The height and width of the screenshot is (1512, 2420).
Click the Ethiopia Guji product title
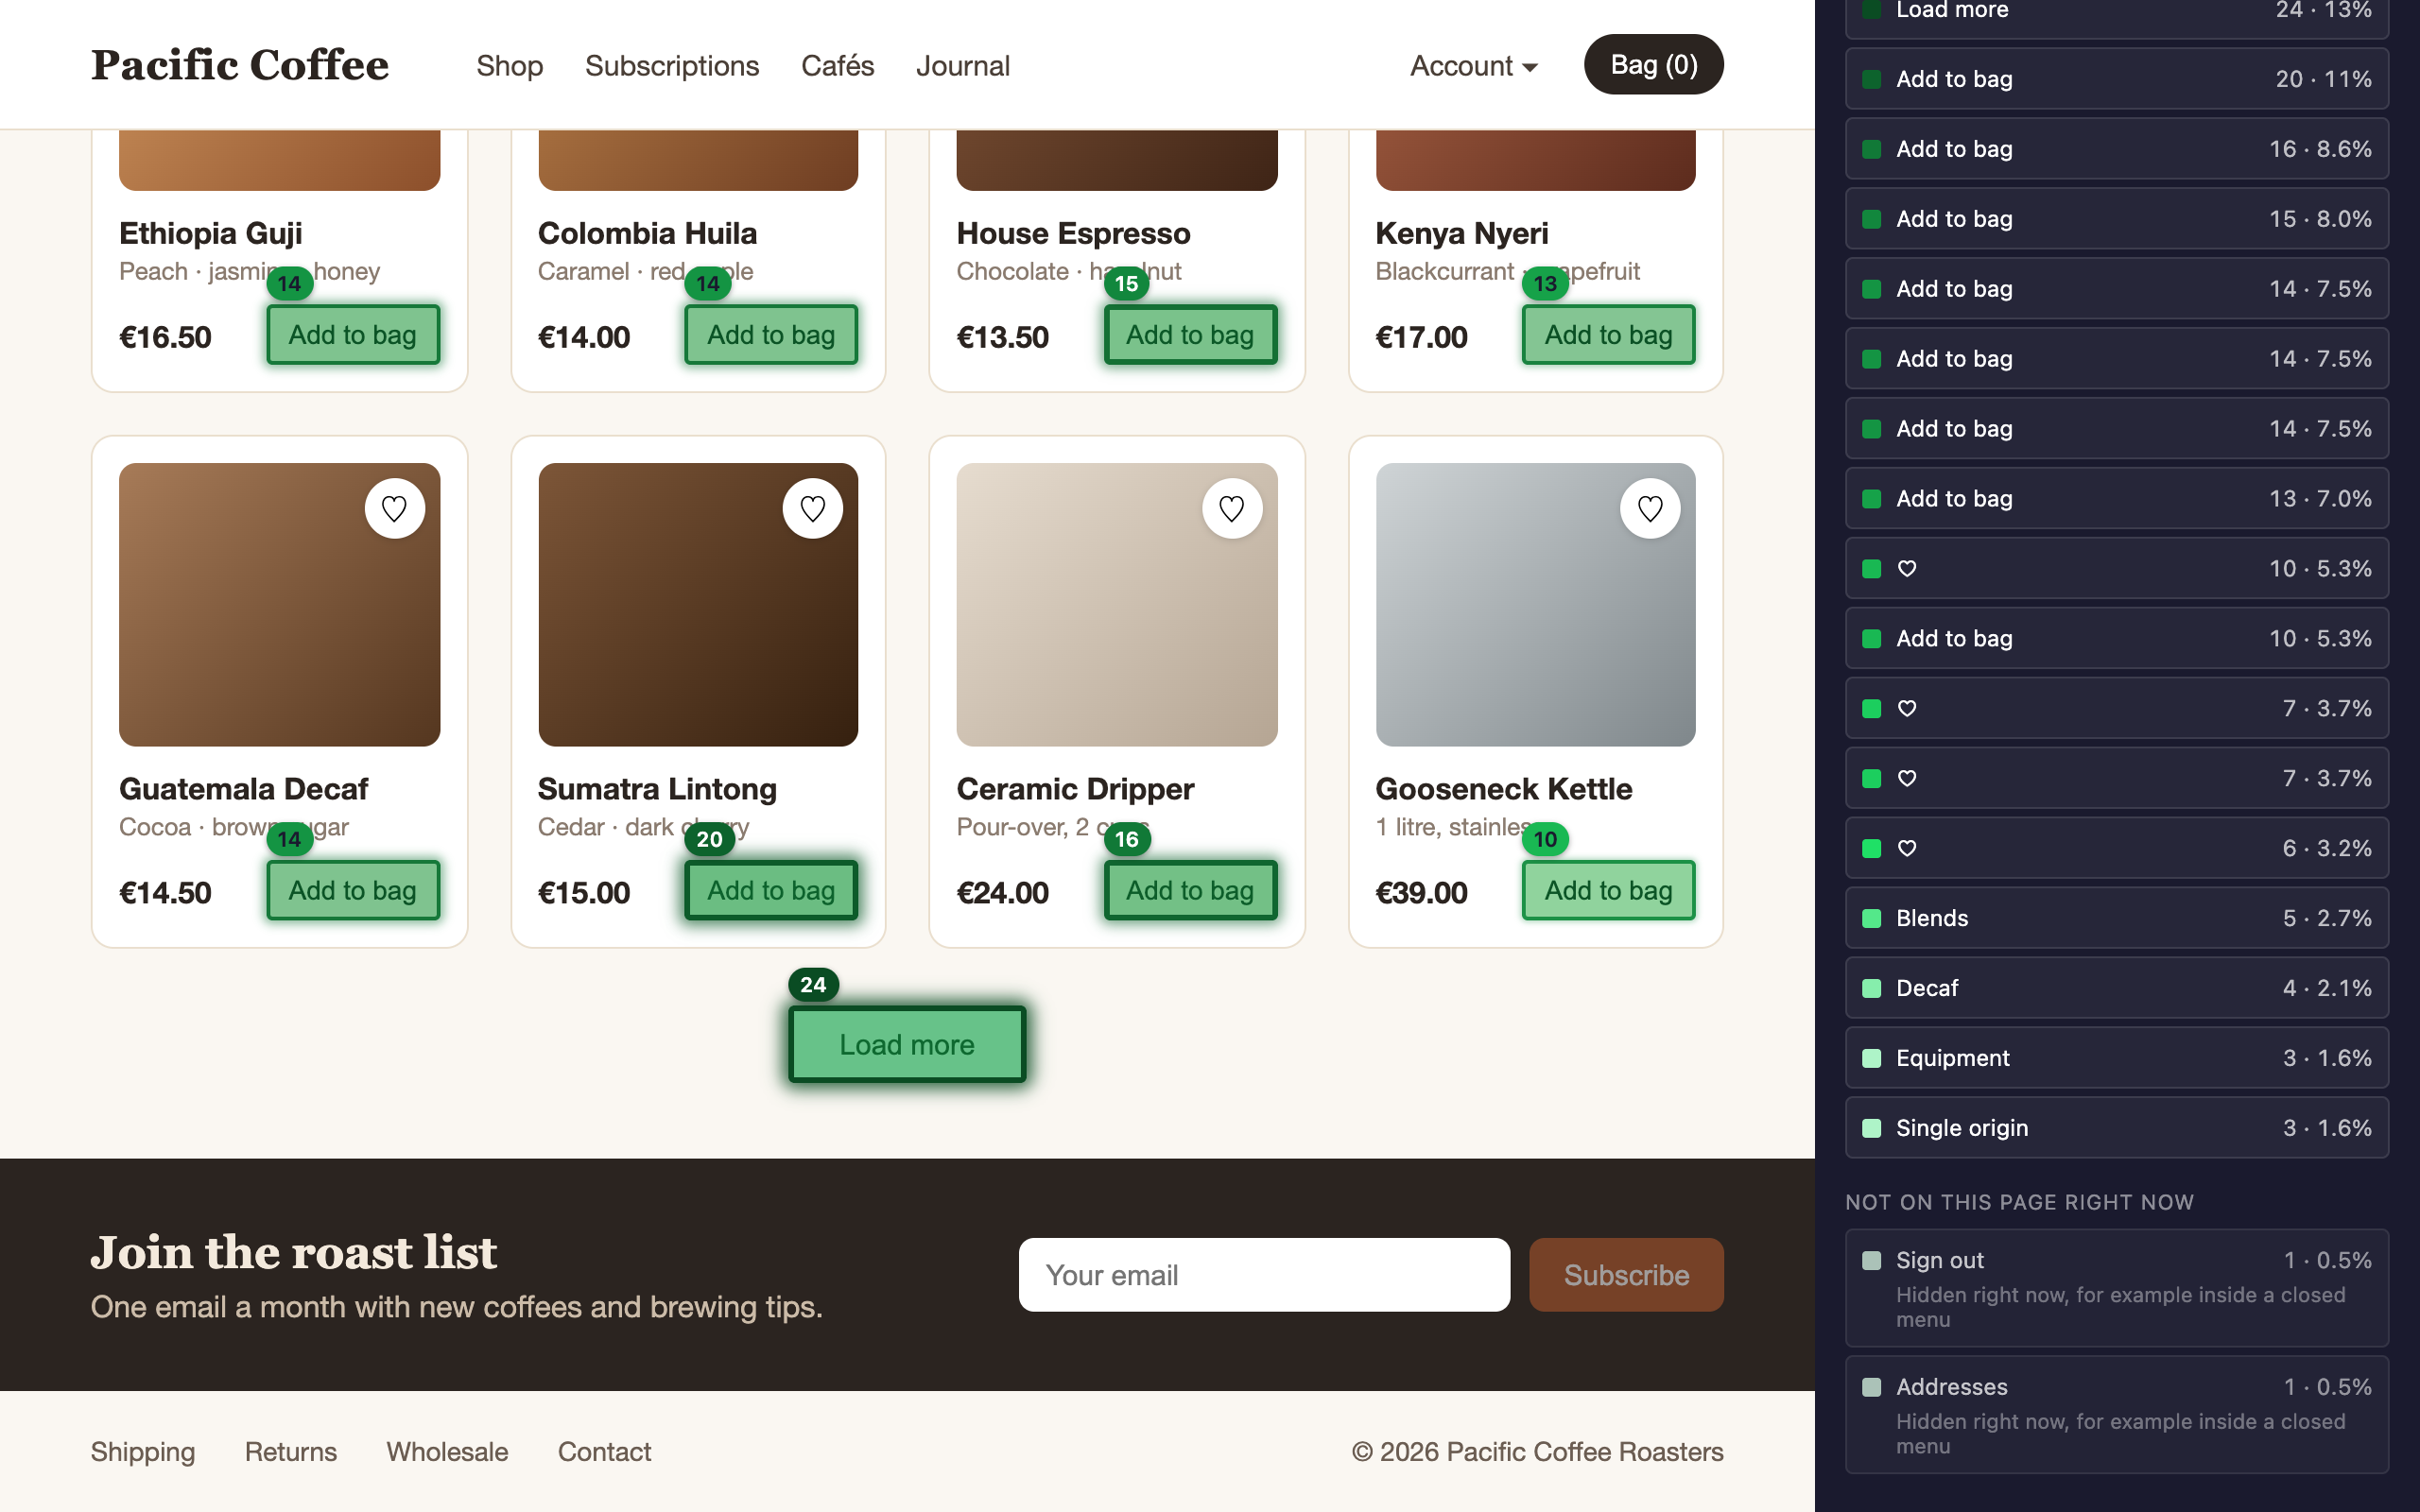(210, 233)
